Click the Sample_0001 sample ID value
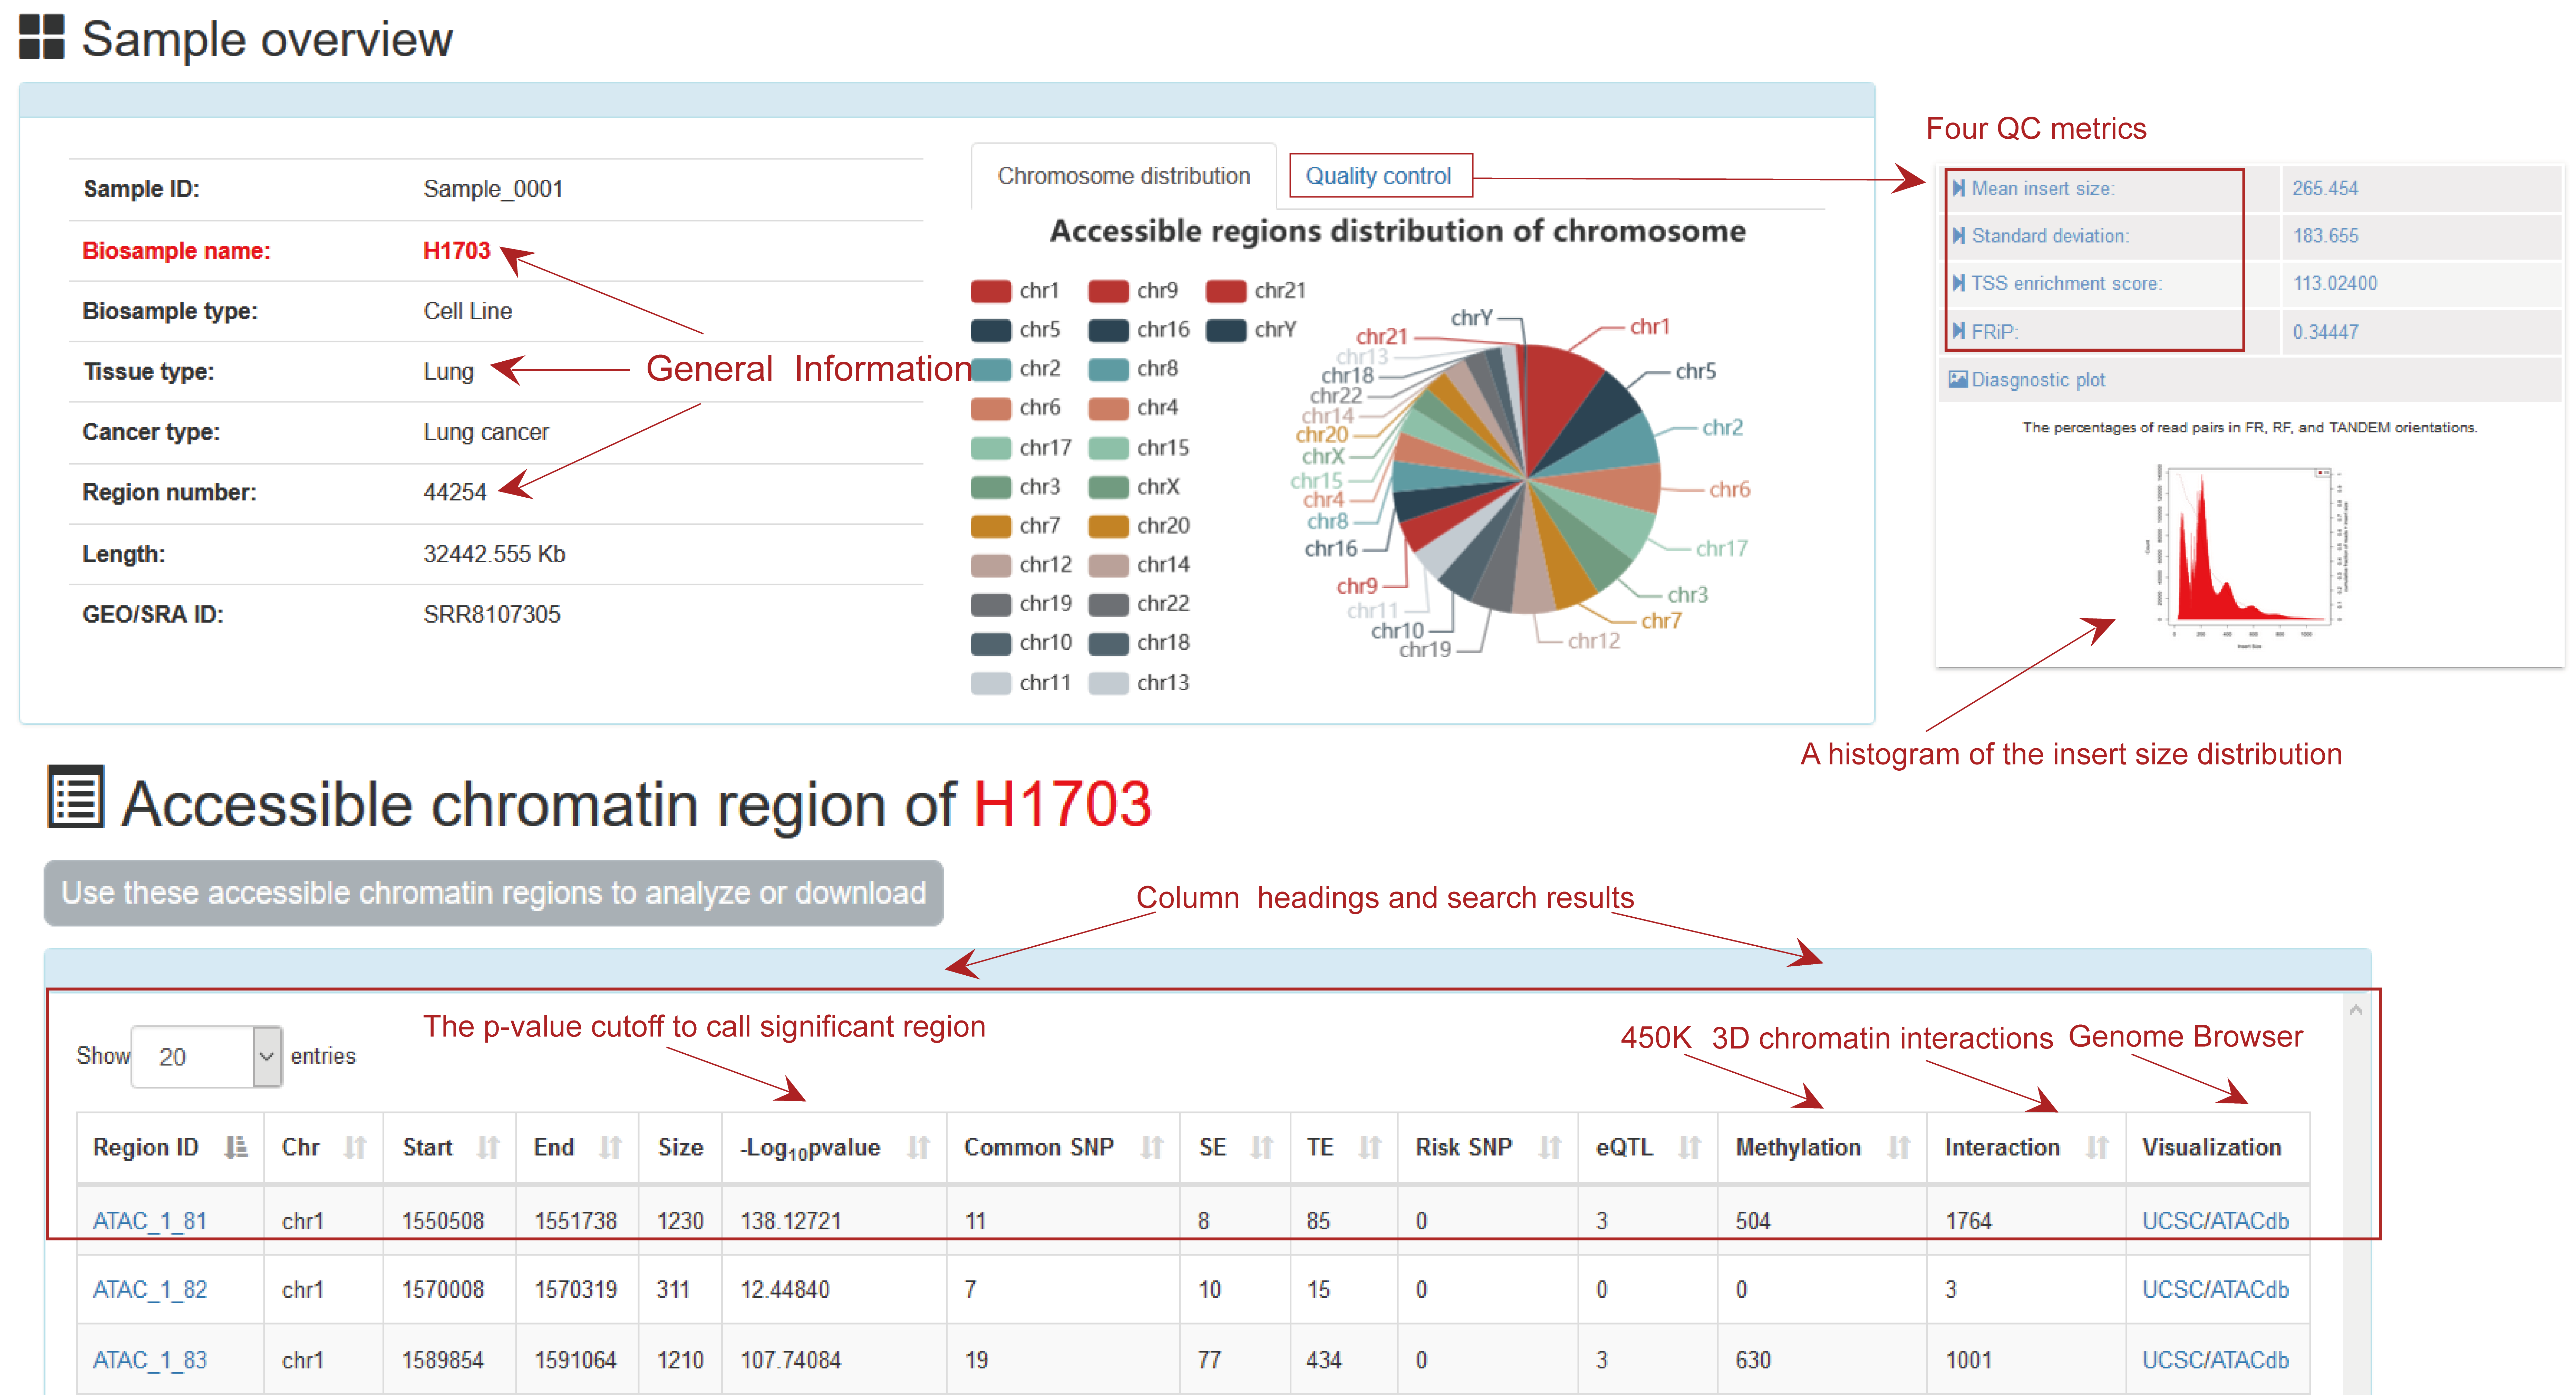This screenshot has height=1395, width=2576. pos(493,189)
